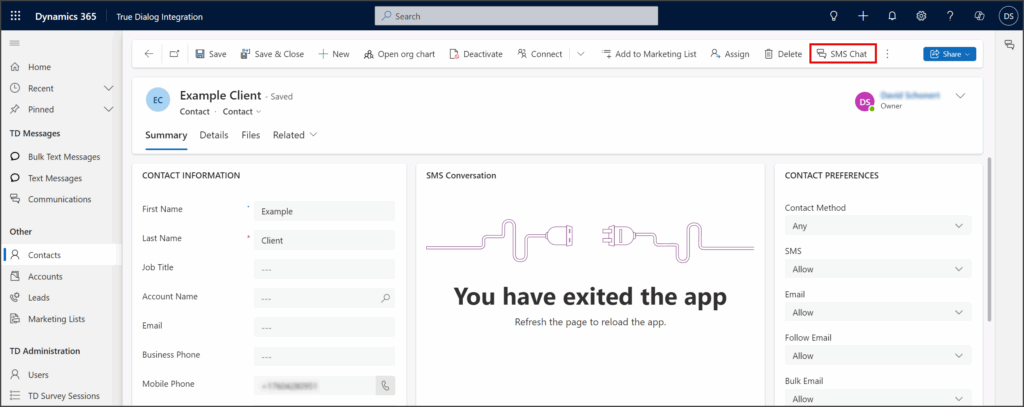The height and width of the screenshot is (407, 1024).
Task: Open the Dynamics 365 app launcher grid
Action: [x=16, y=16]
